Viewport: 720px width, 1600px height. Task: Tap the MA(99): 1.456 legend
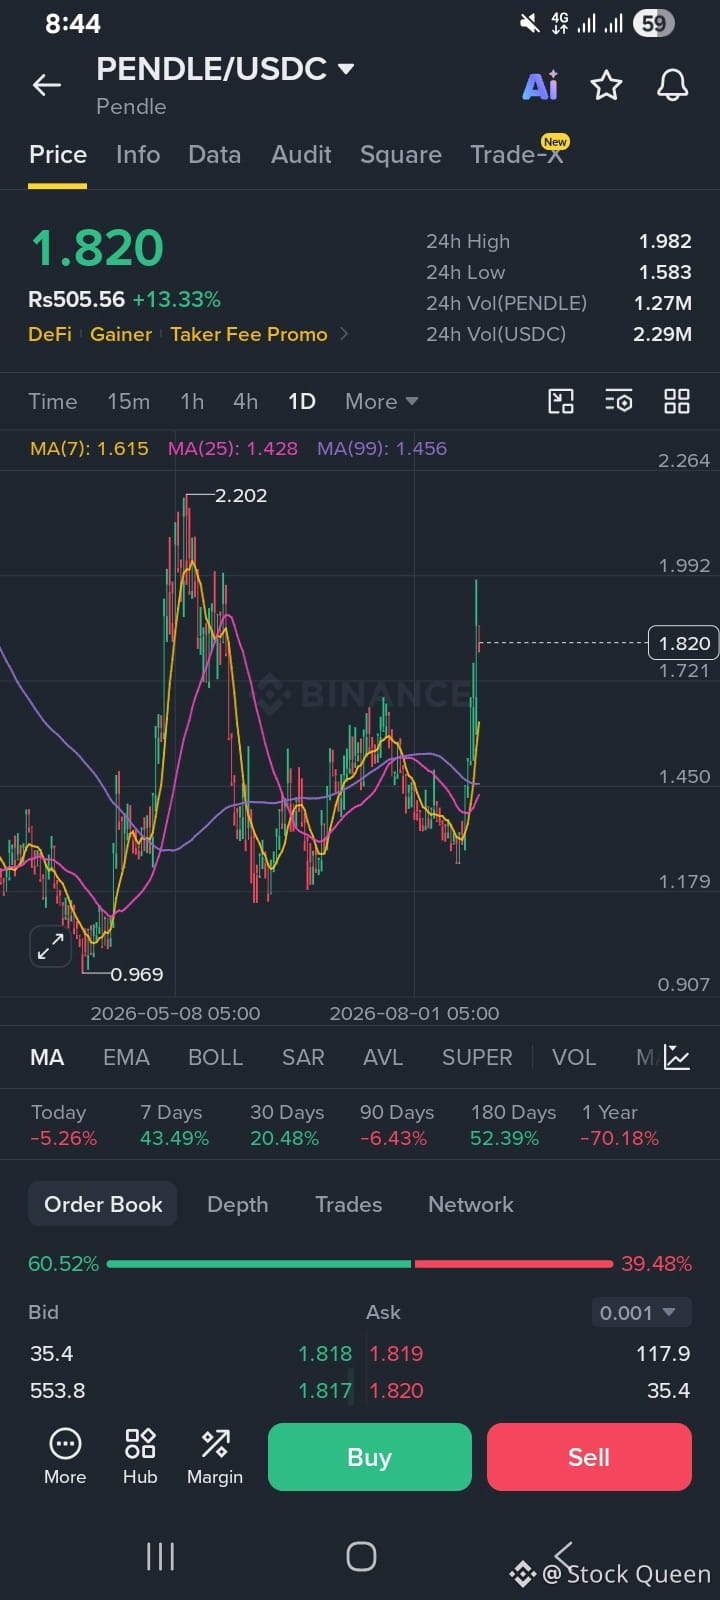382,448
